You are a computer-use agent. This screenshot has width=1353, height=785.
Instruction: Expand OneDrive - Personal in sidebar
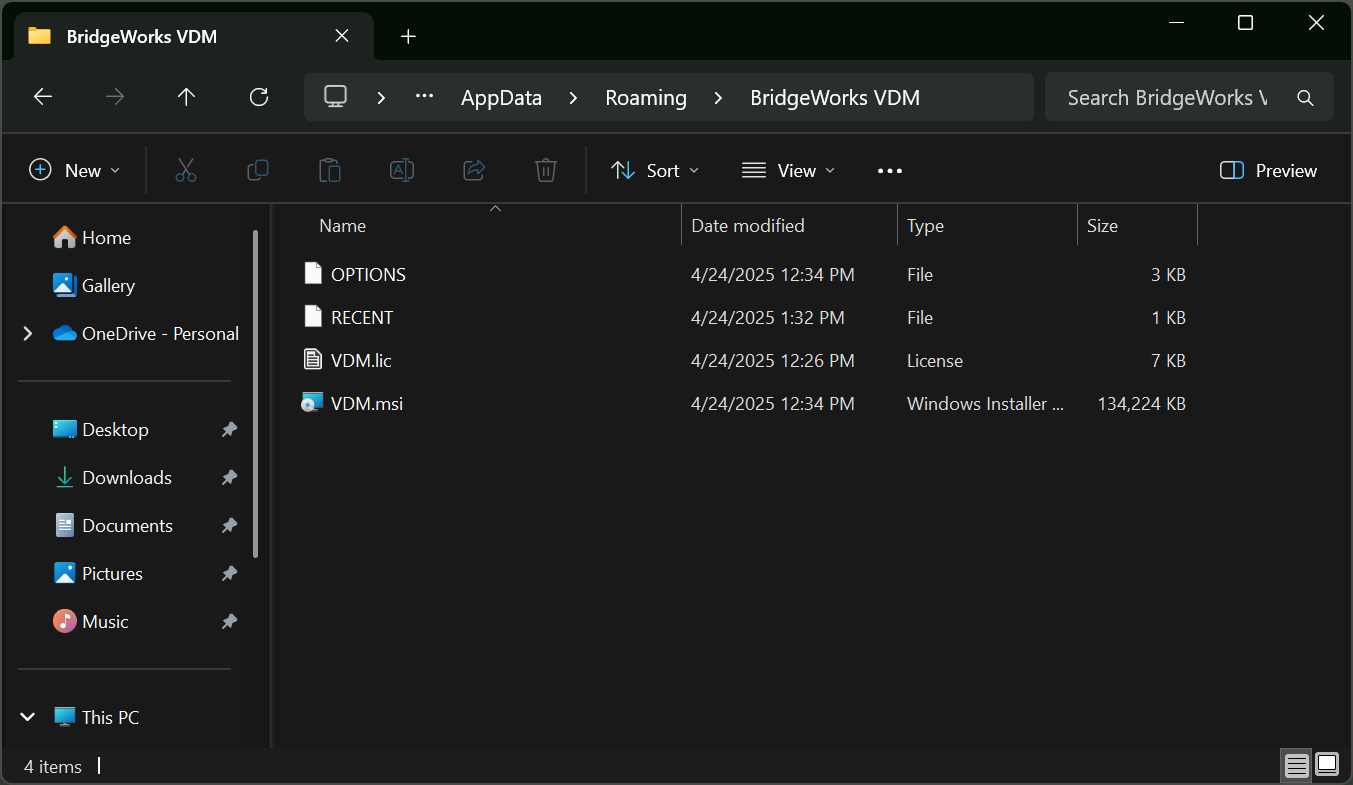(x=27, y=334)
